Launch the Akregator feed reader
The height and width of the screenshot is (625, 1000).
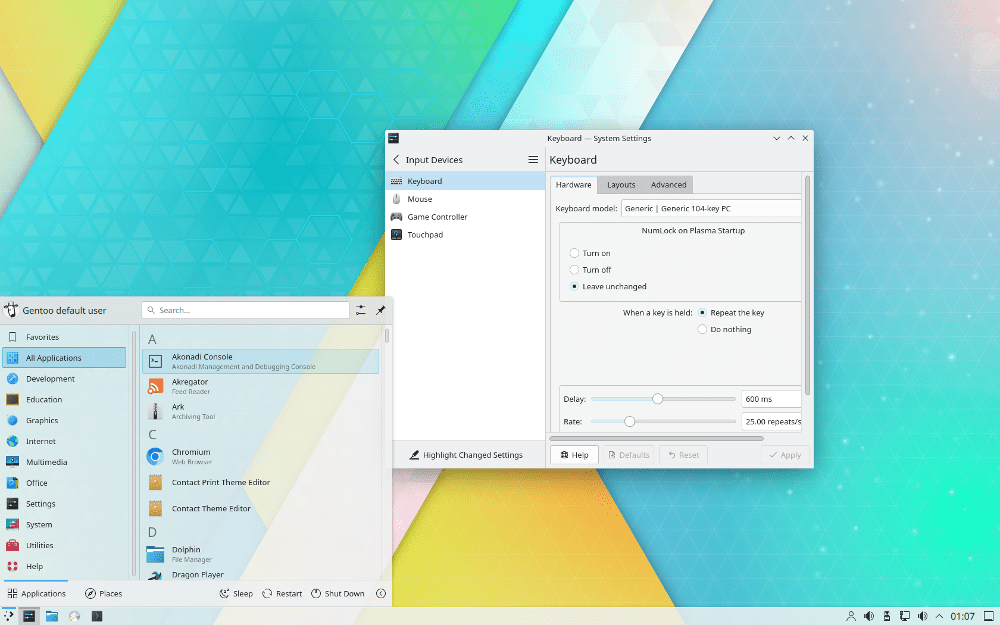(x=250, y=385)
